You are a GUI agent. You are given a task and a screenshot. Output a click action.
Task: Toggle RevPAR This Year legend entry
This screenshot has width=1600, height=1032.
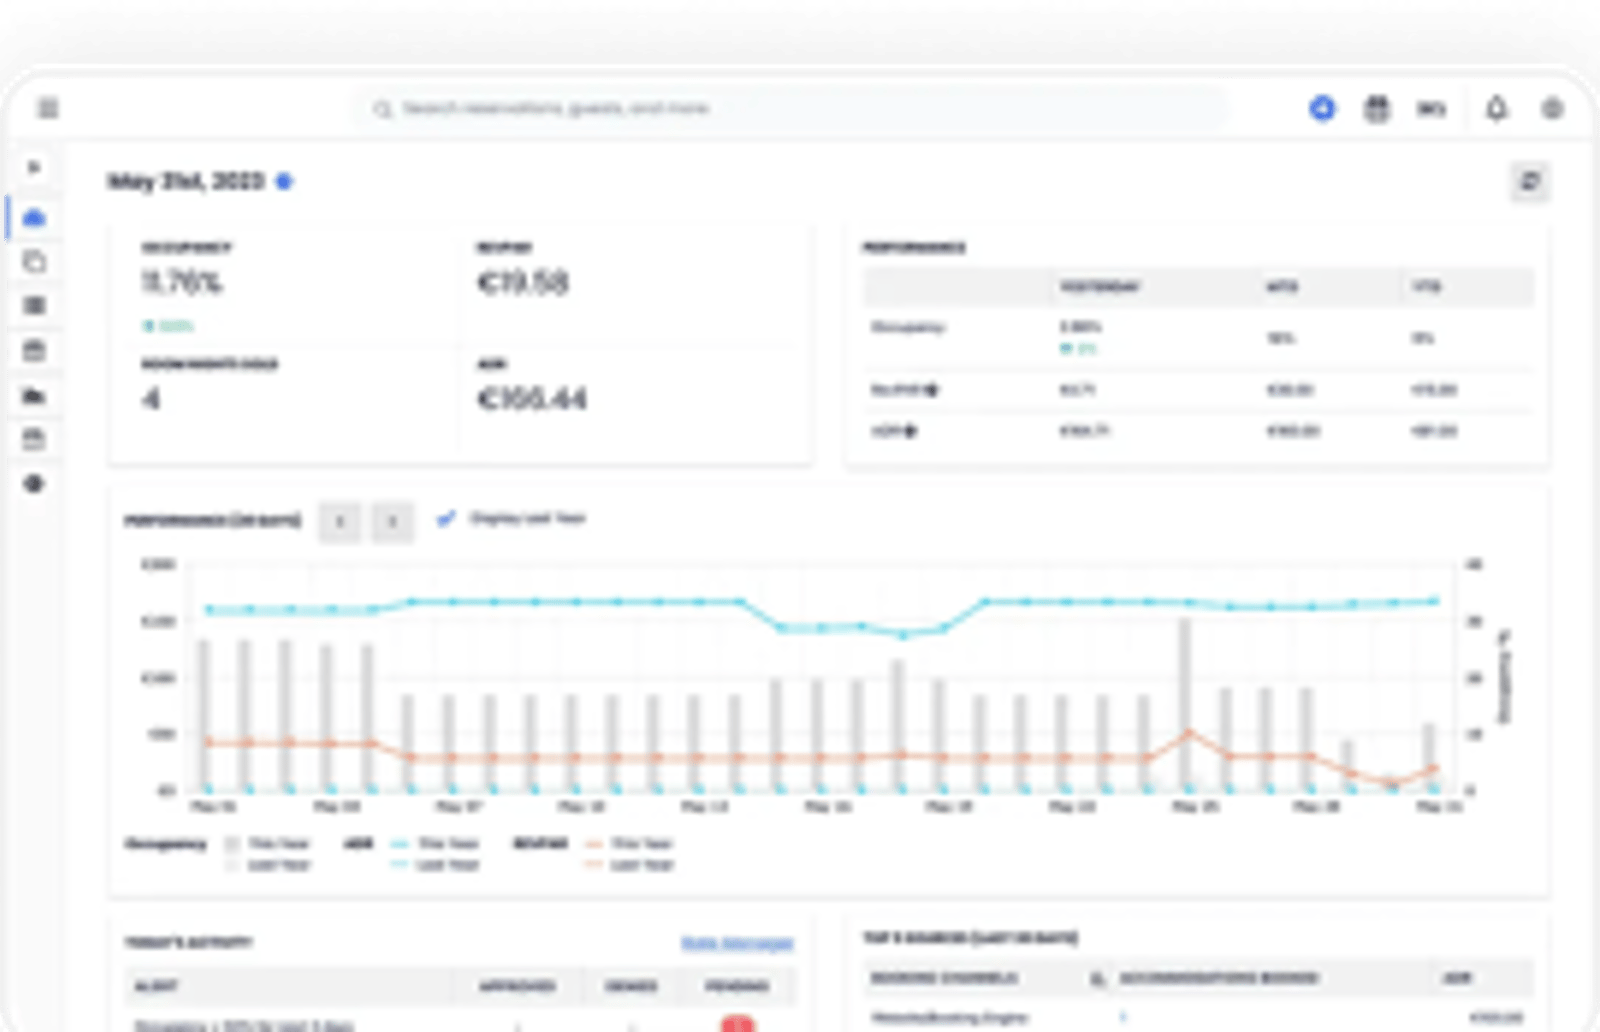(x=629, y=843)
